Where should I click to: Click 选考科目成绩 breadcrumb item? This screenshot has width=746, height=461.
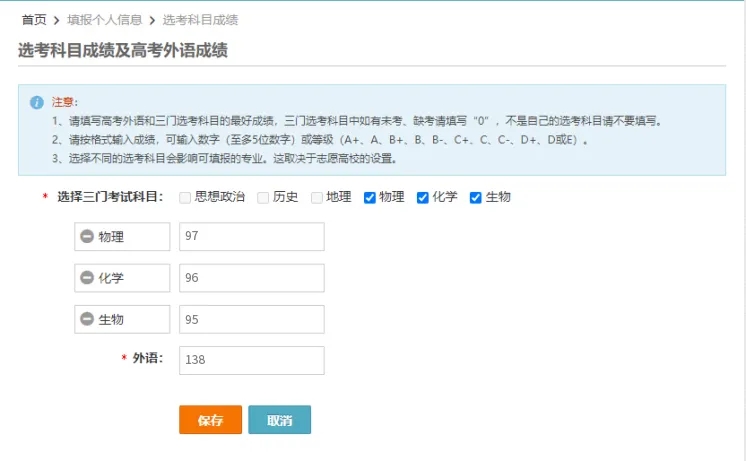(x=200, y=19)
